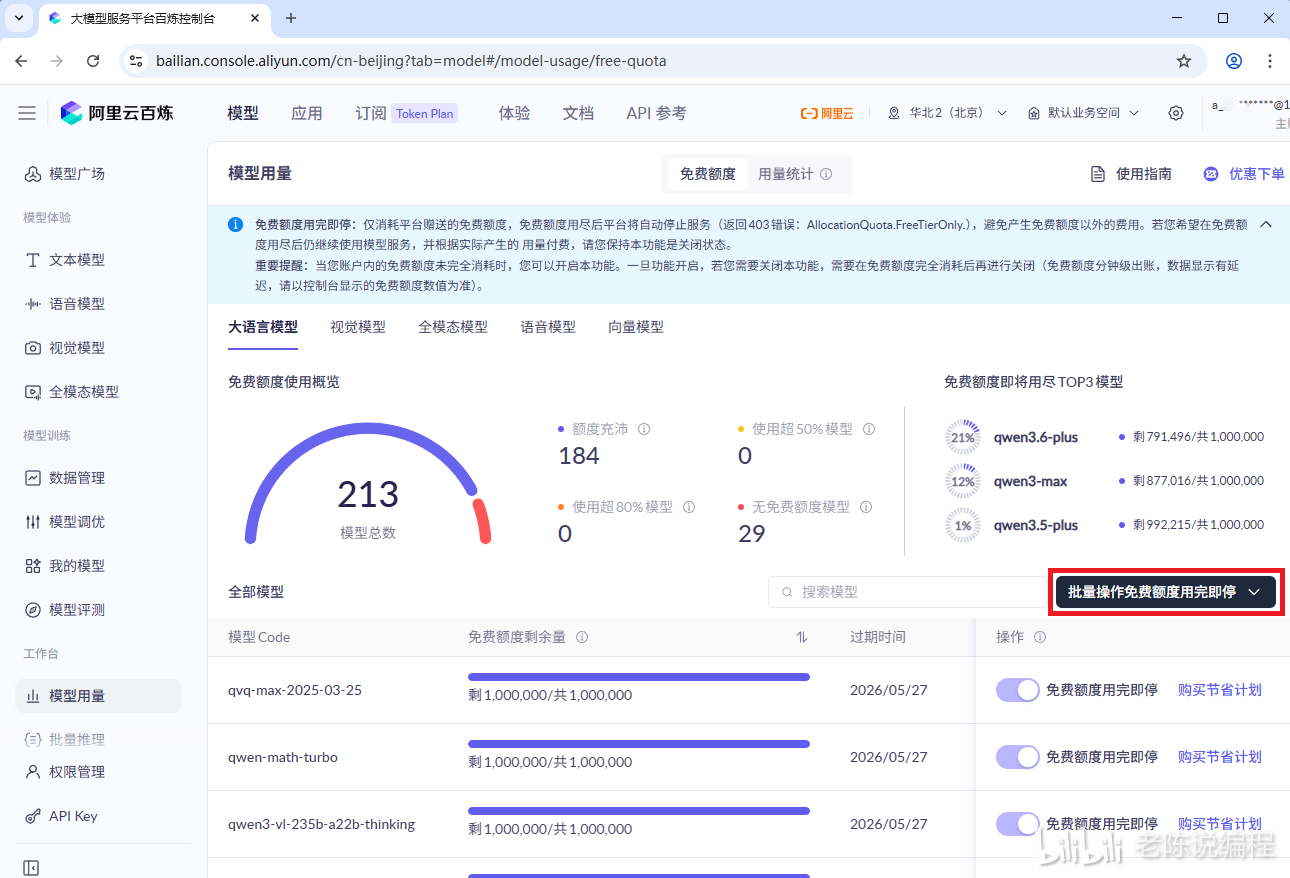Open sidebar 全模态模型 under 模型体验
Screen dimensions: 1290x878
pyautogui.click(x=71, y=392)
